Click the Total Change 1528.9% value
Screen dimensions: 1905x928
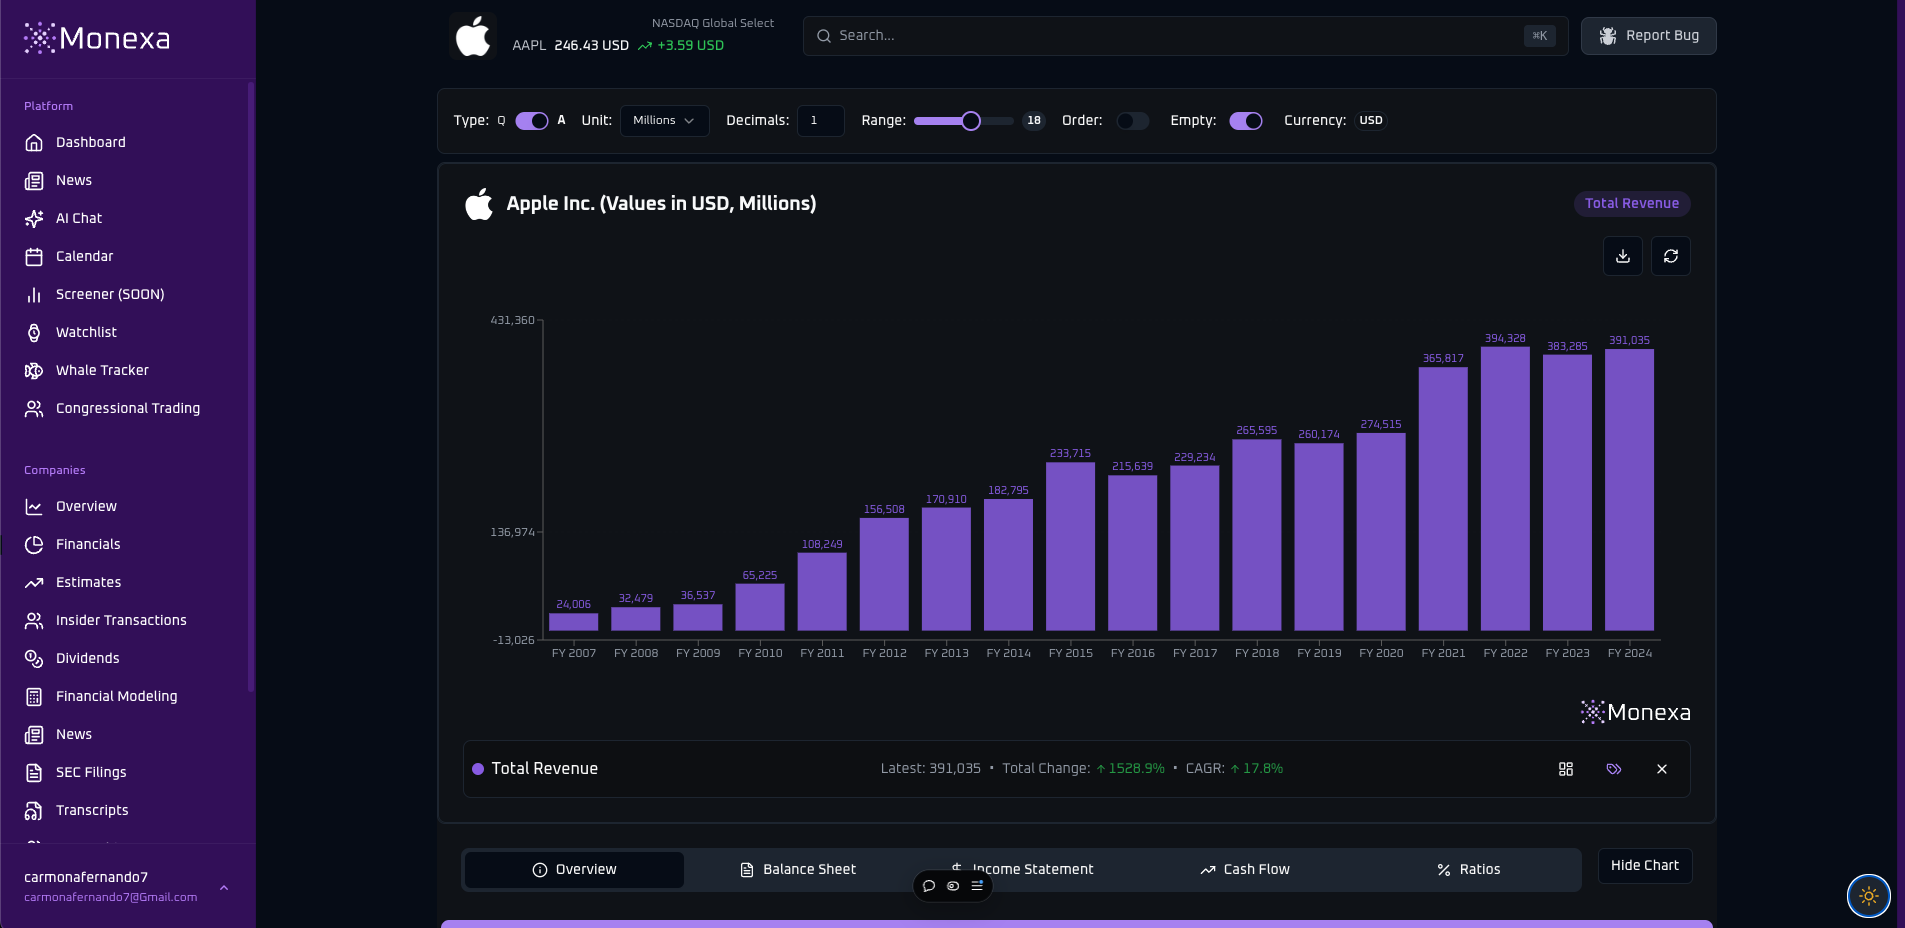tap(1131, 769)
